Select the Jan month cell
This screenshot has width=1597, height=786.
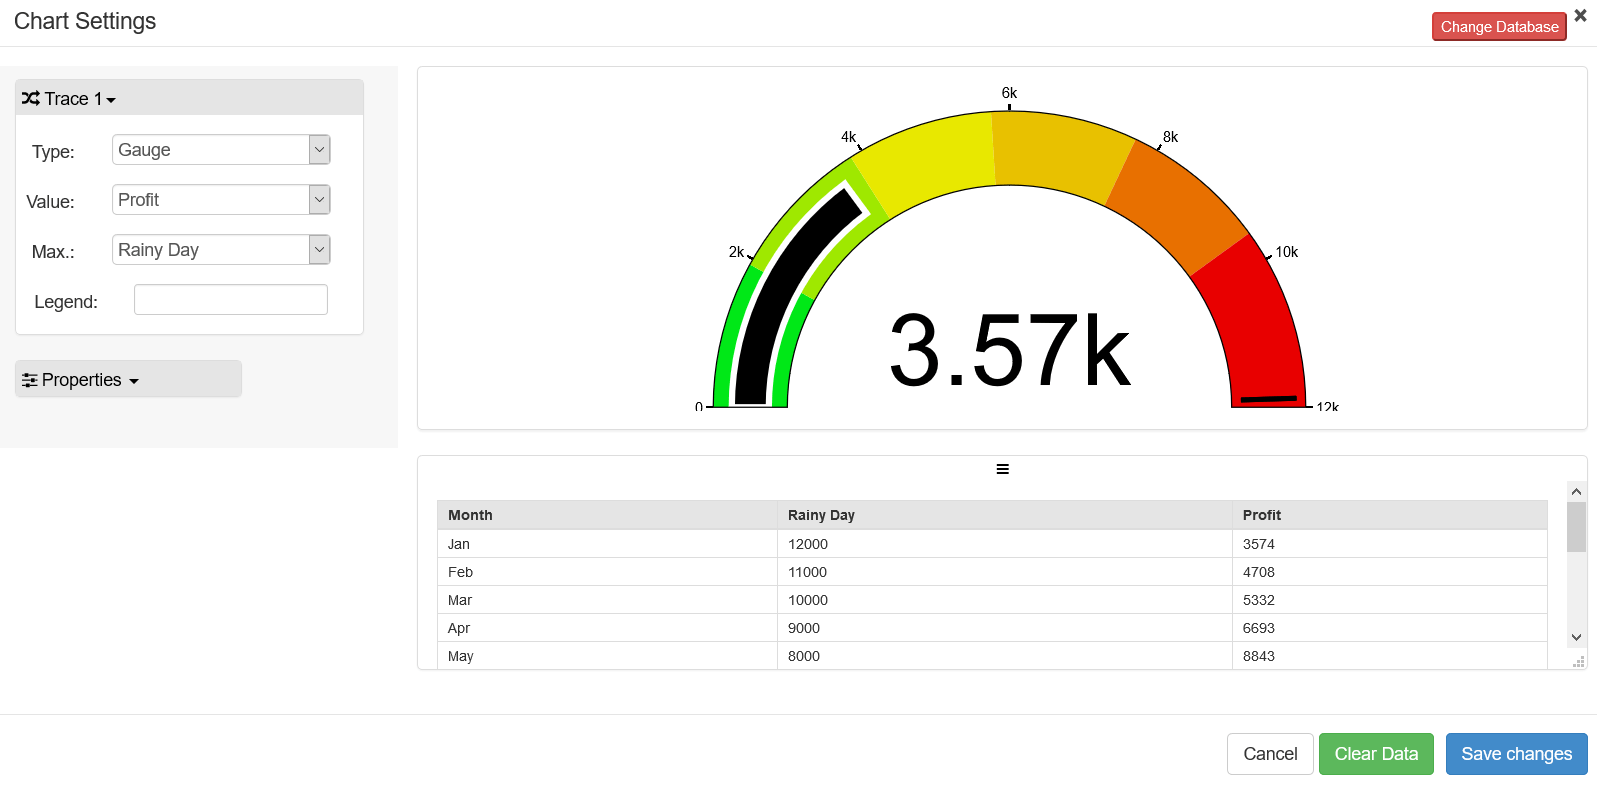[x=607, y=544]
